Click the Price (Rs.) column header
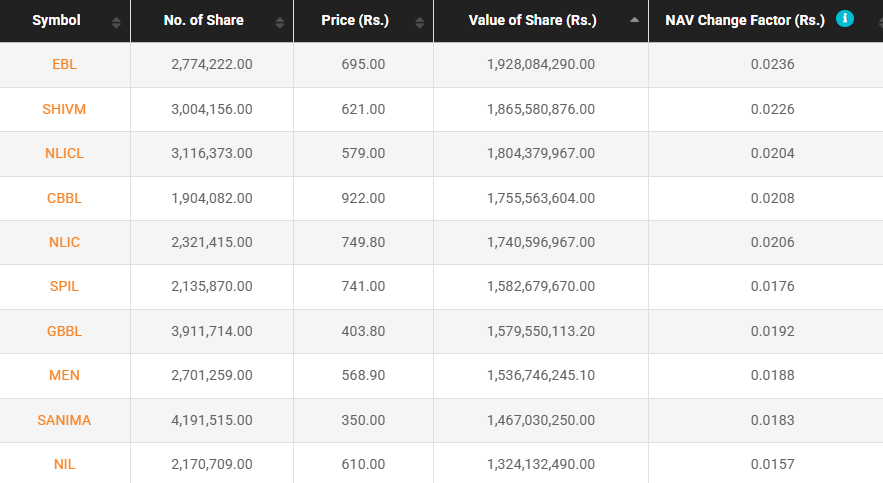This screenshot has width=883, height=483. point(355,20)
